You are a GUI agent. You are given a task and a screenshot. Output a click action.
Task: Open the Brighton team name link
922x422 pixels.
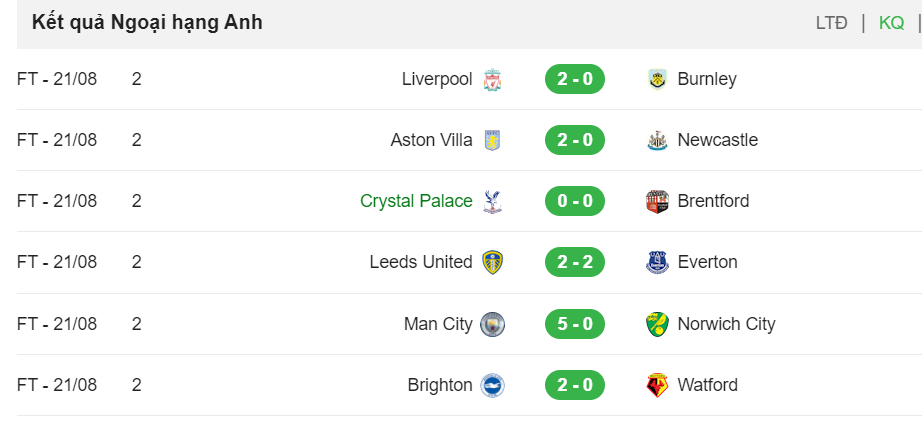[x=440, y=386]
